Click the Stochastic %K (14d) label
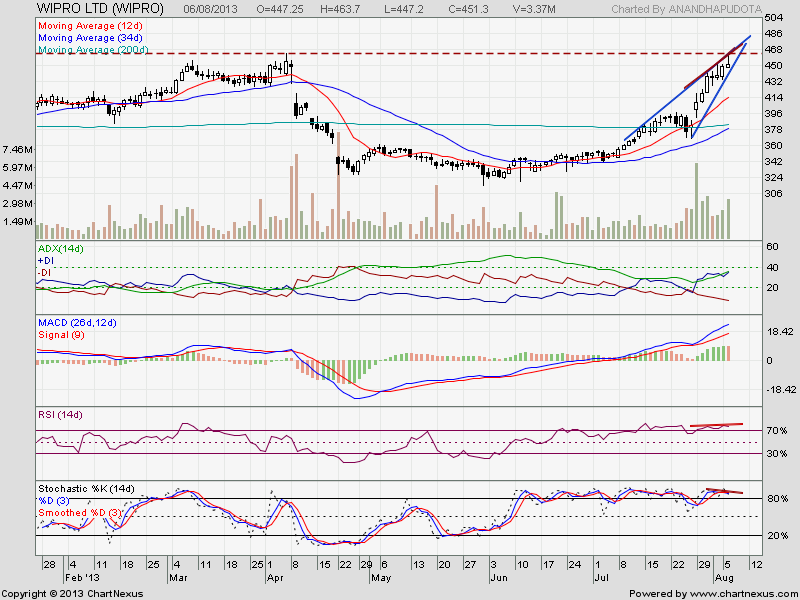This screenshot has height=600, width=800. tap(86, 489)
